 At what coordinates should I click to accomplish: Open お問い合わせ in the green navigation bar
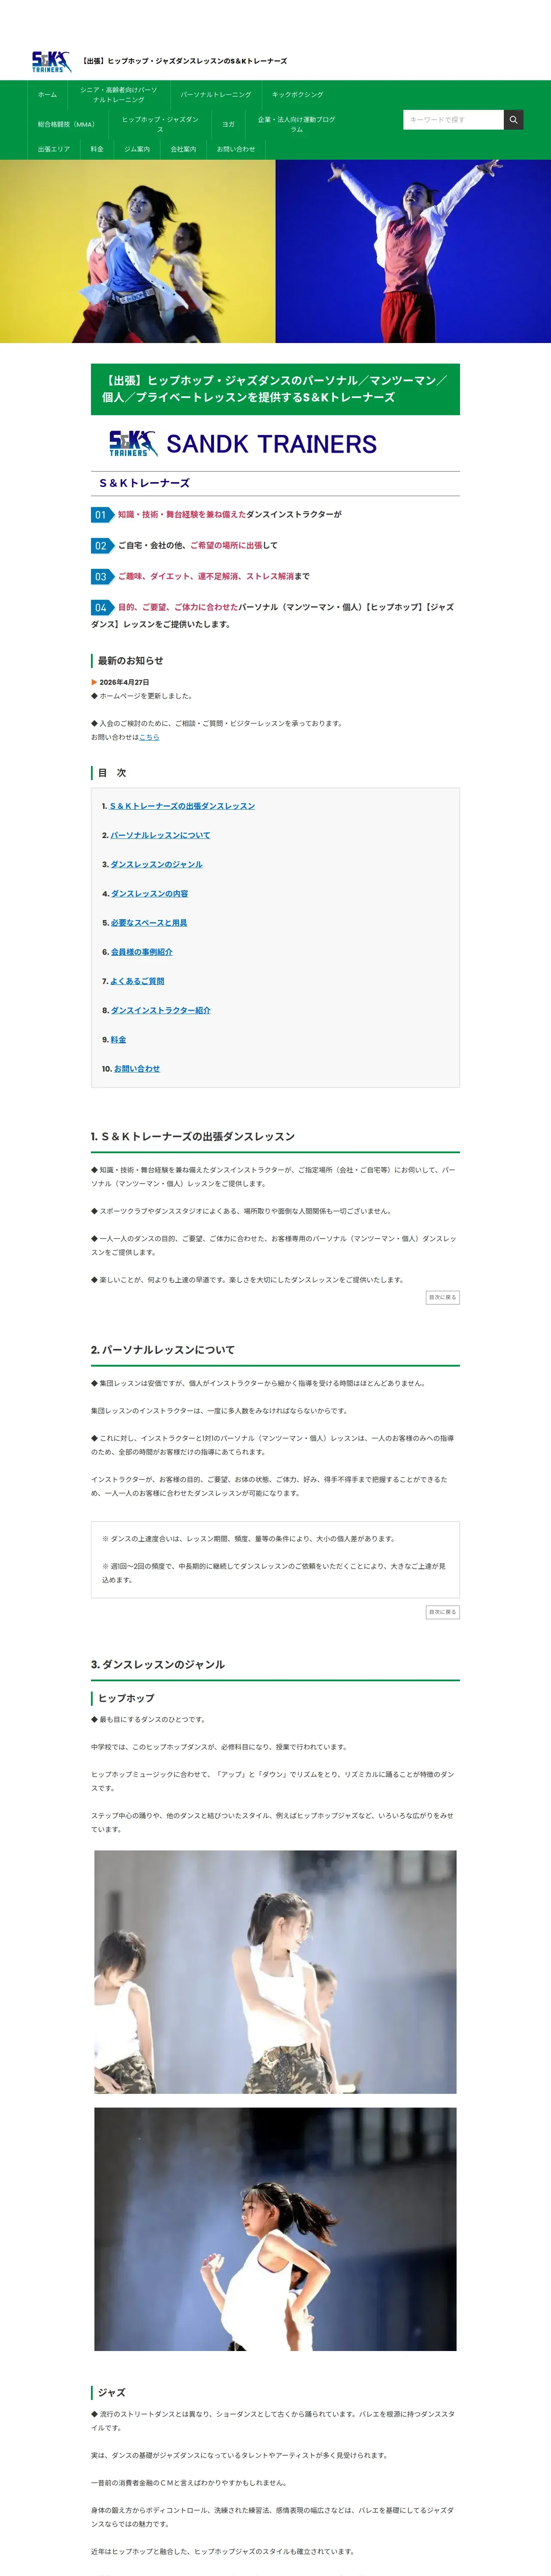tap(236, 149)
